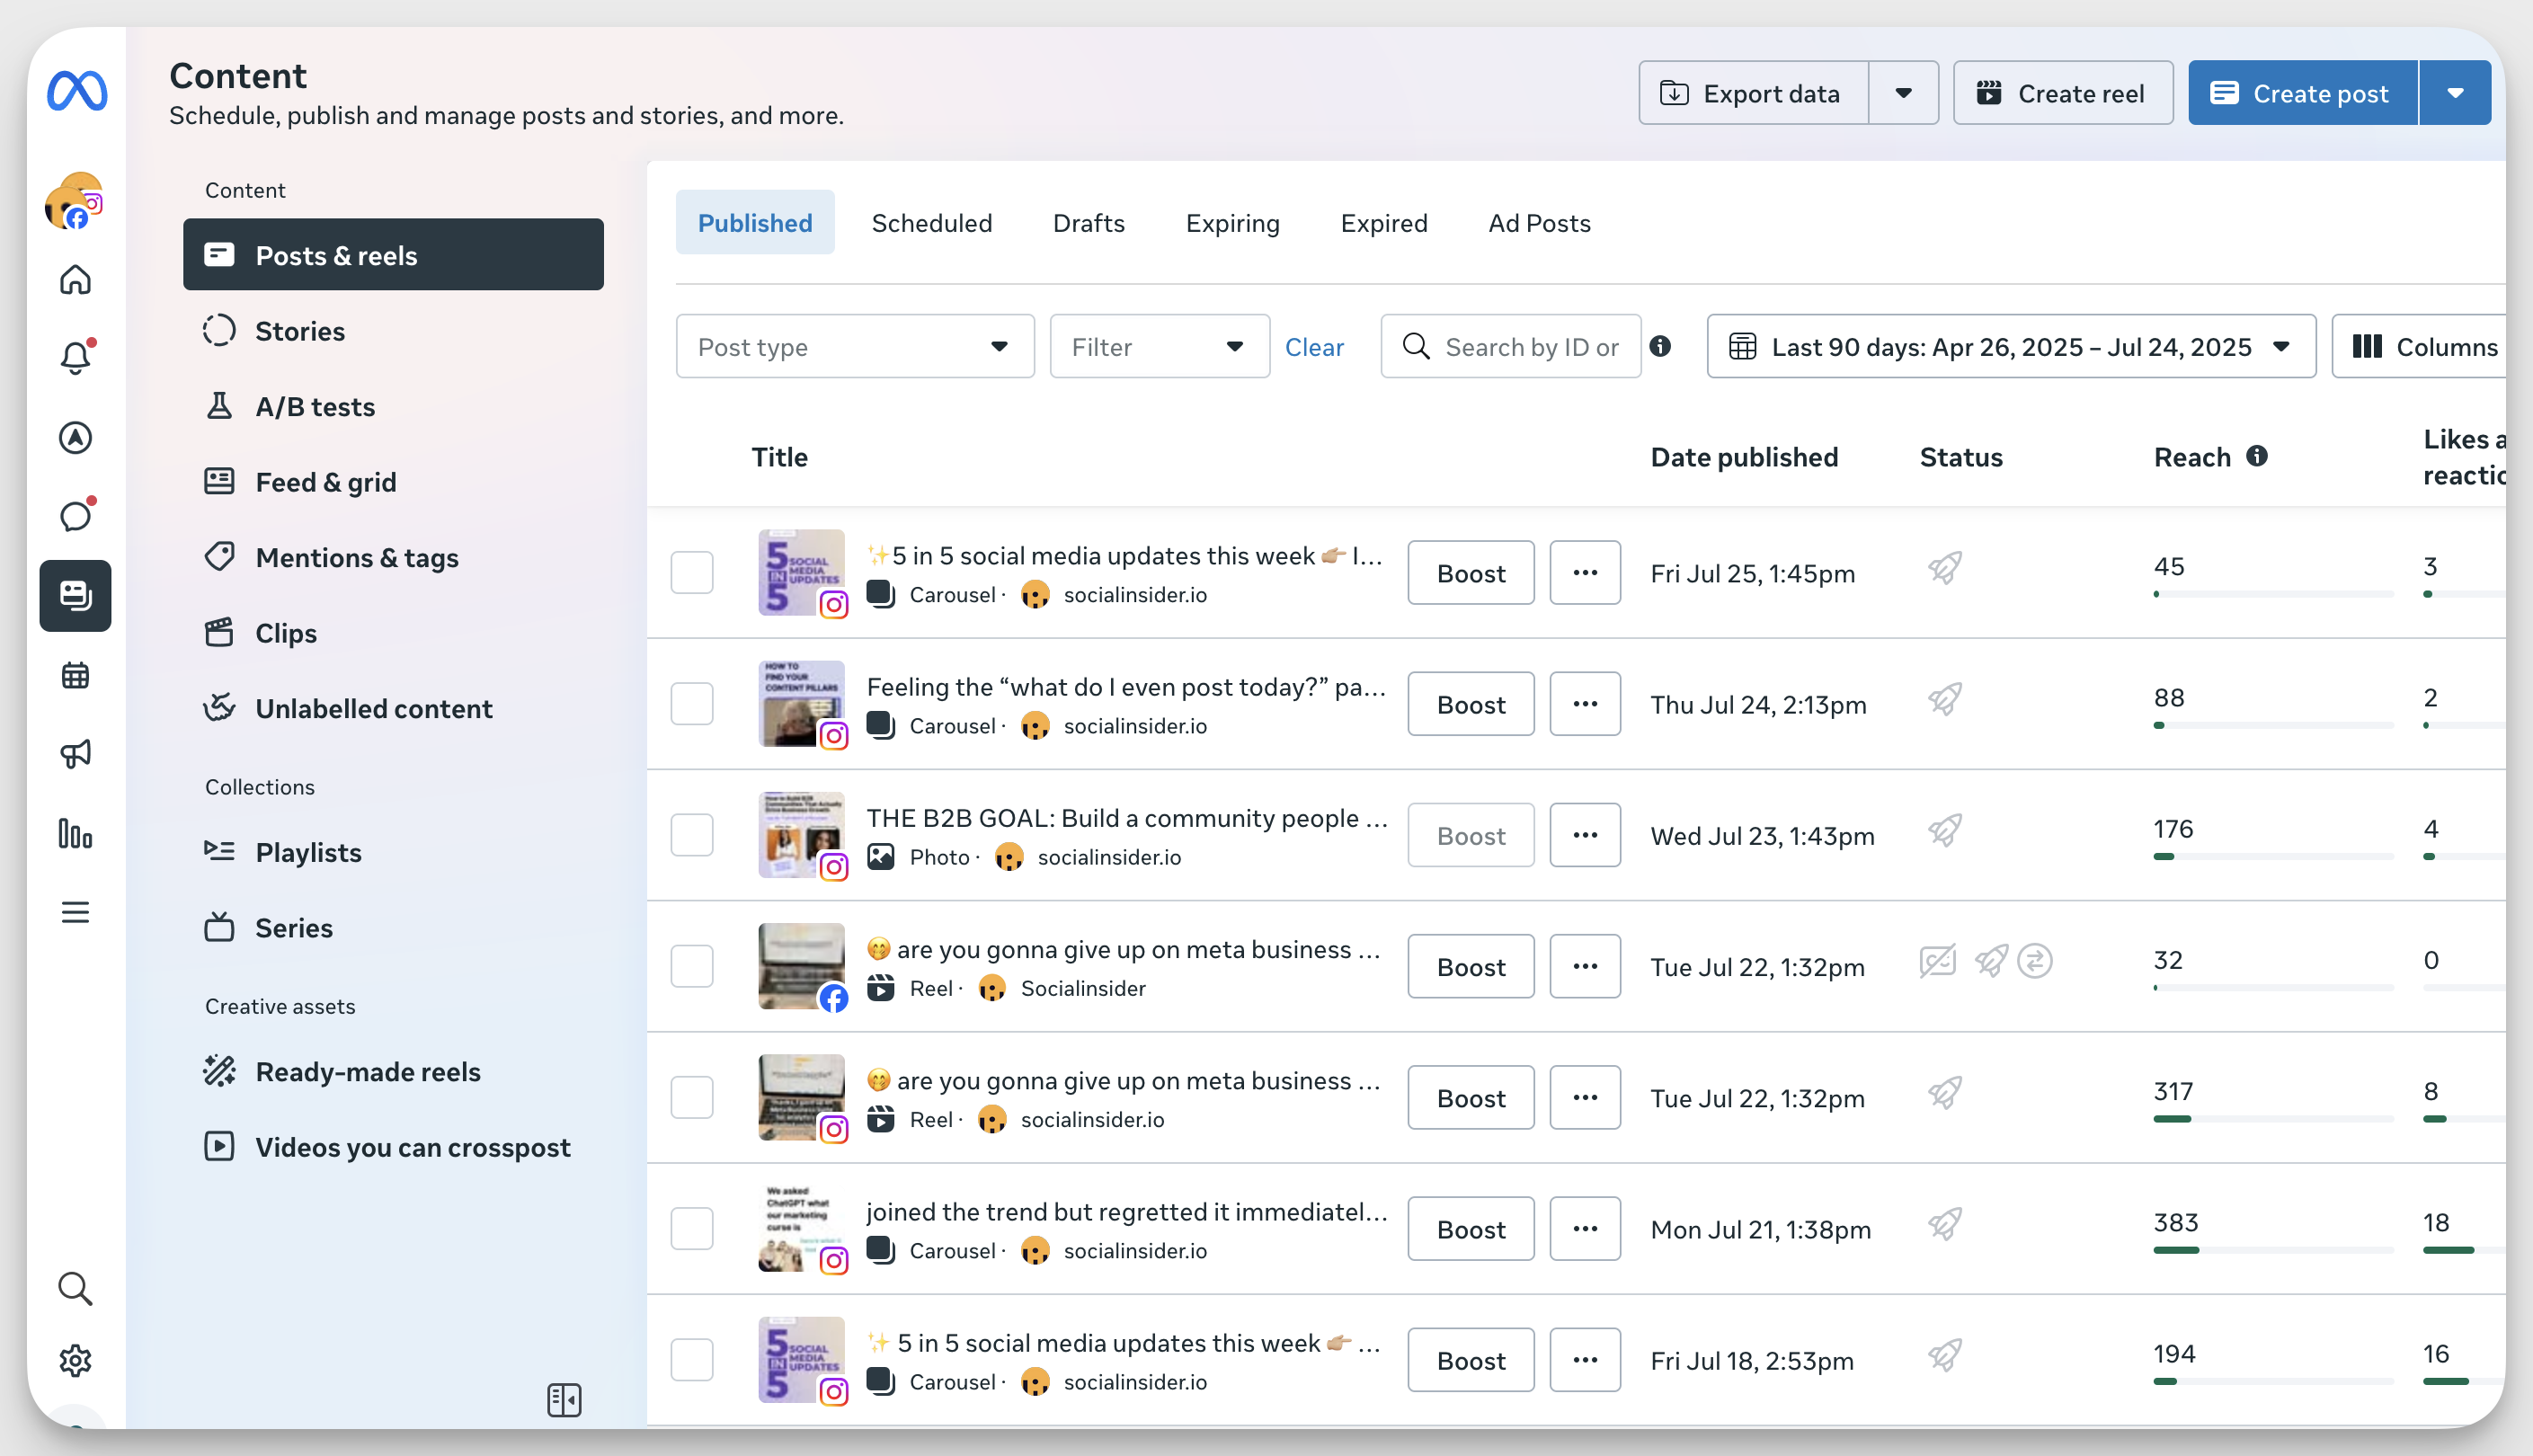Open Inbox chat bubble icon

point(75,517)
